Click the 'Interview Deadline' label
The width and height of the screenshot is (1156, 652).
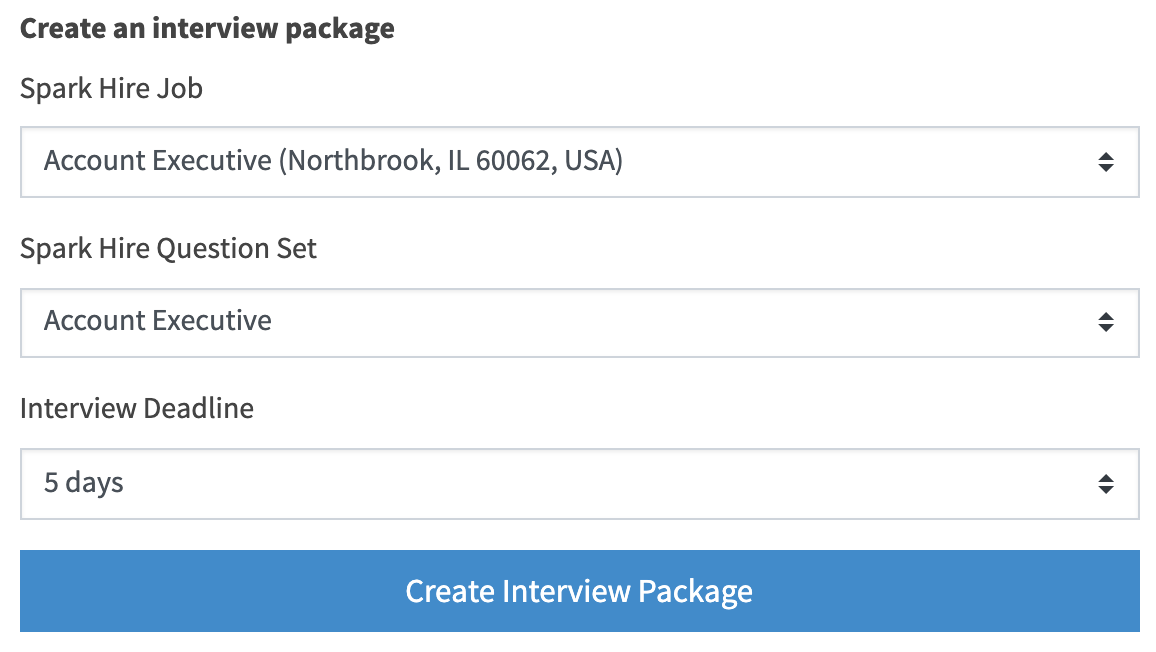pyautogui.click(x=137, y=409)
